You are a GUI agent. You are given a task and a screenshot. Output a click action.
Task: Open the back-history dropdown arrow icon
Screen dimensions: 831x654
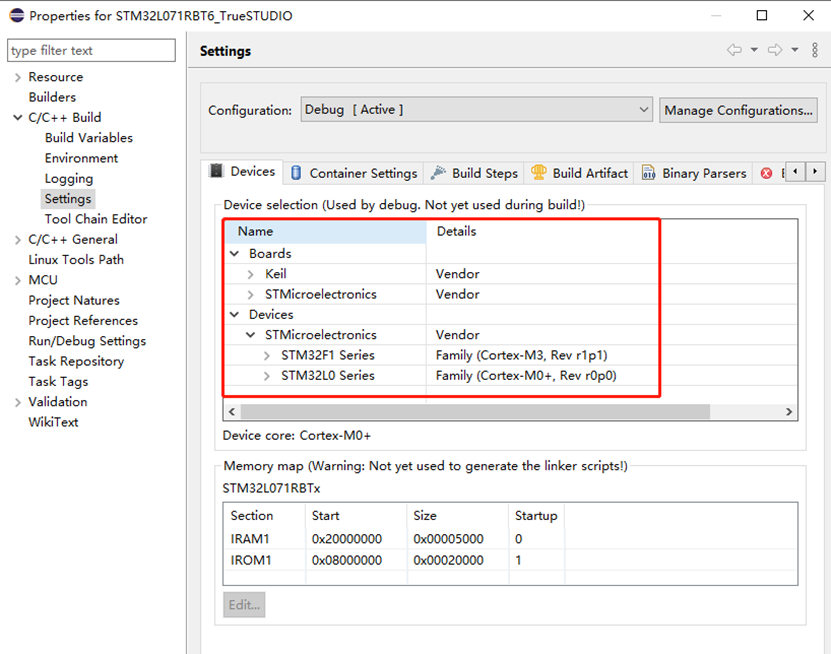[754, 50]
